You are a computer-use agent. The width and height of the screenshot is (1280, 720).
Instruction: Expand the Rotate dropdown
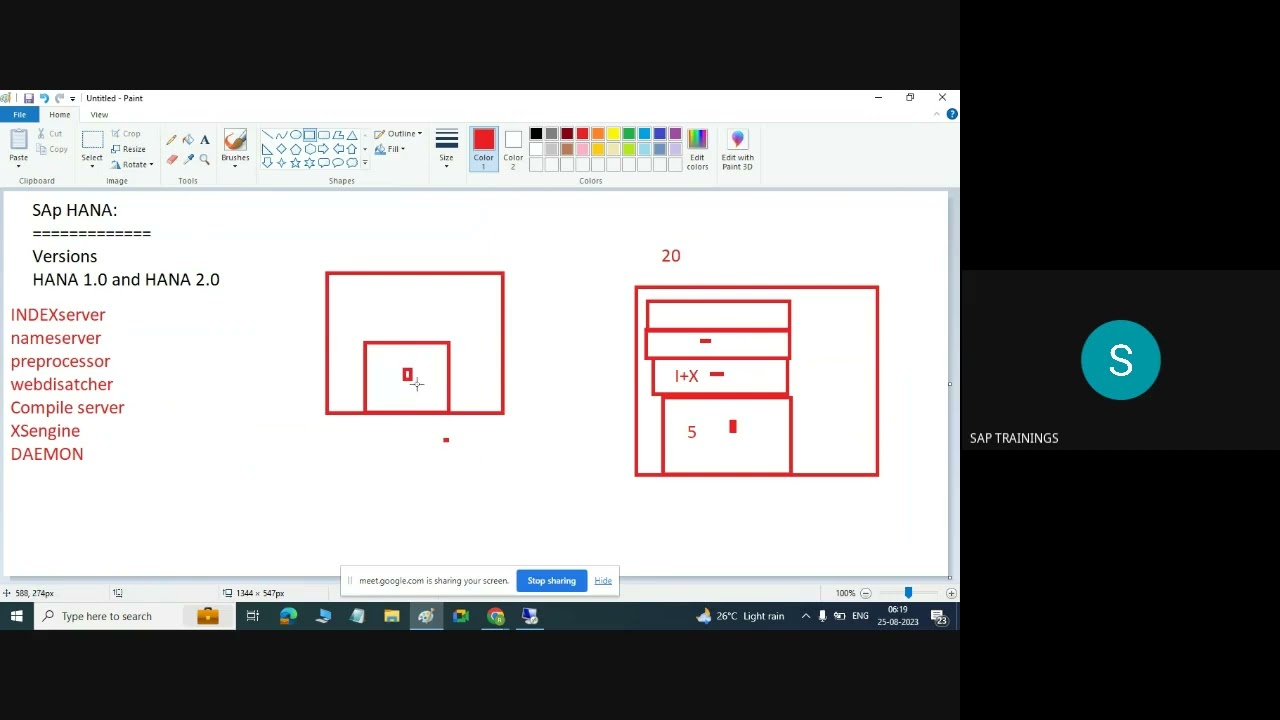pyautogui.click(x=133, y=164)
